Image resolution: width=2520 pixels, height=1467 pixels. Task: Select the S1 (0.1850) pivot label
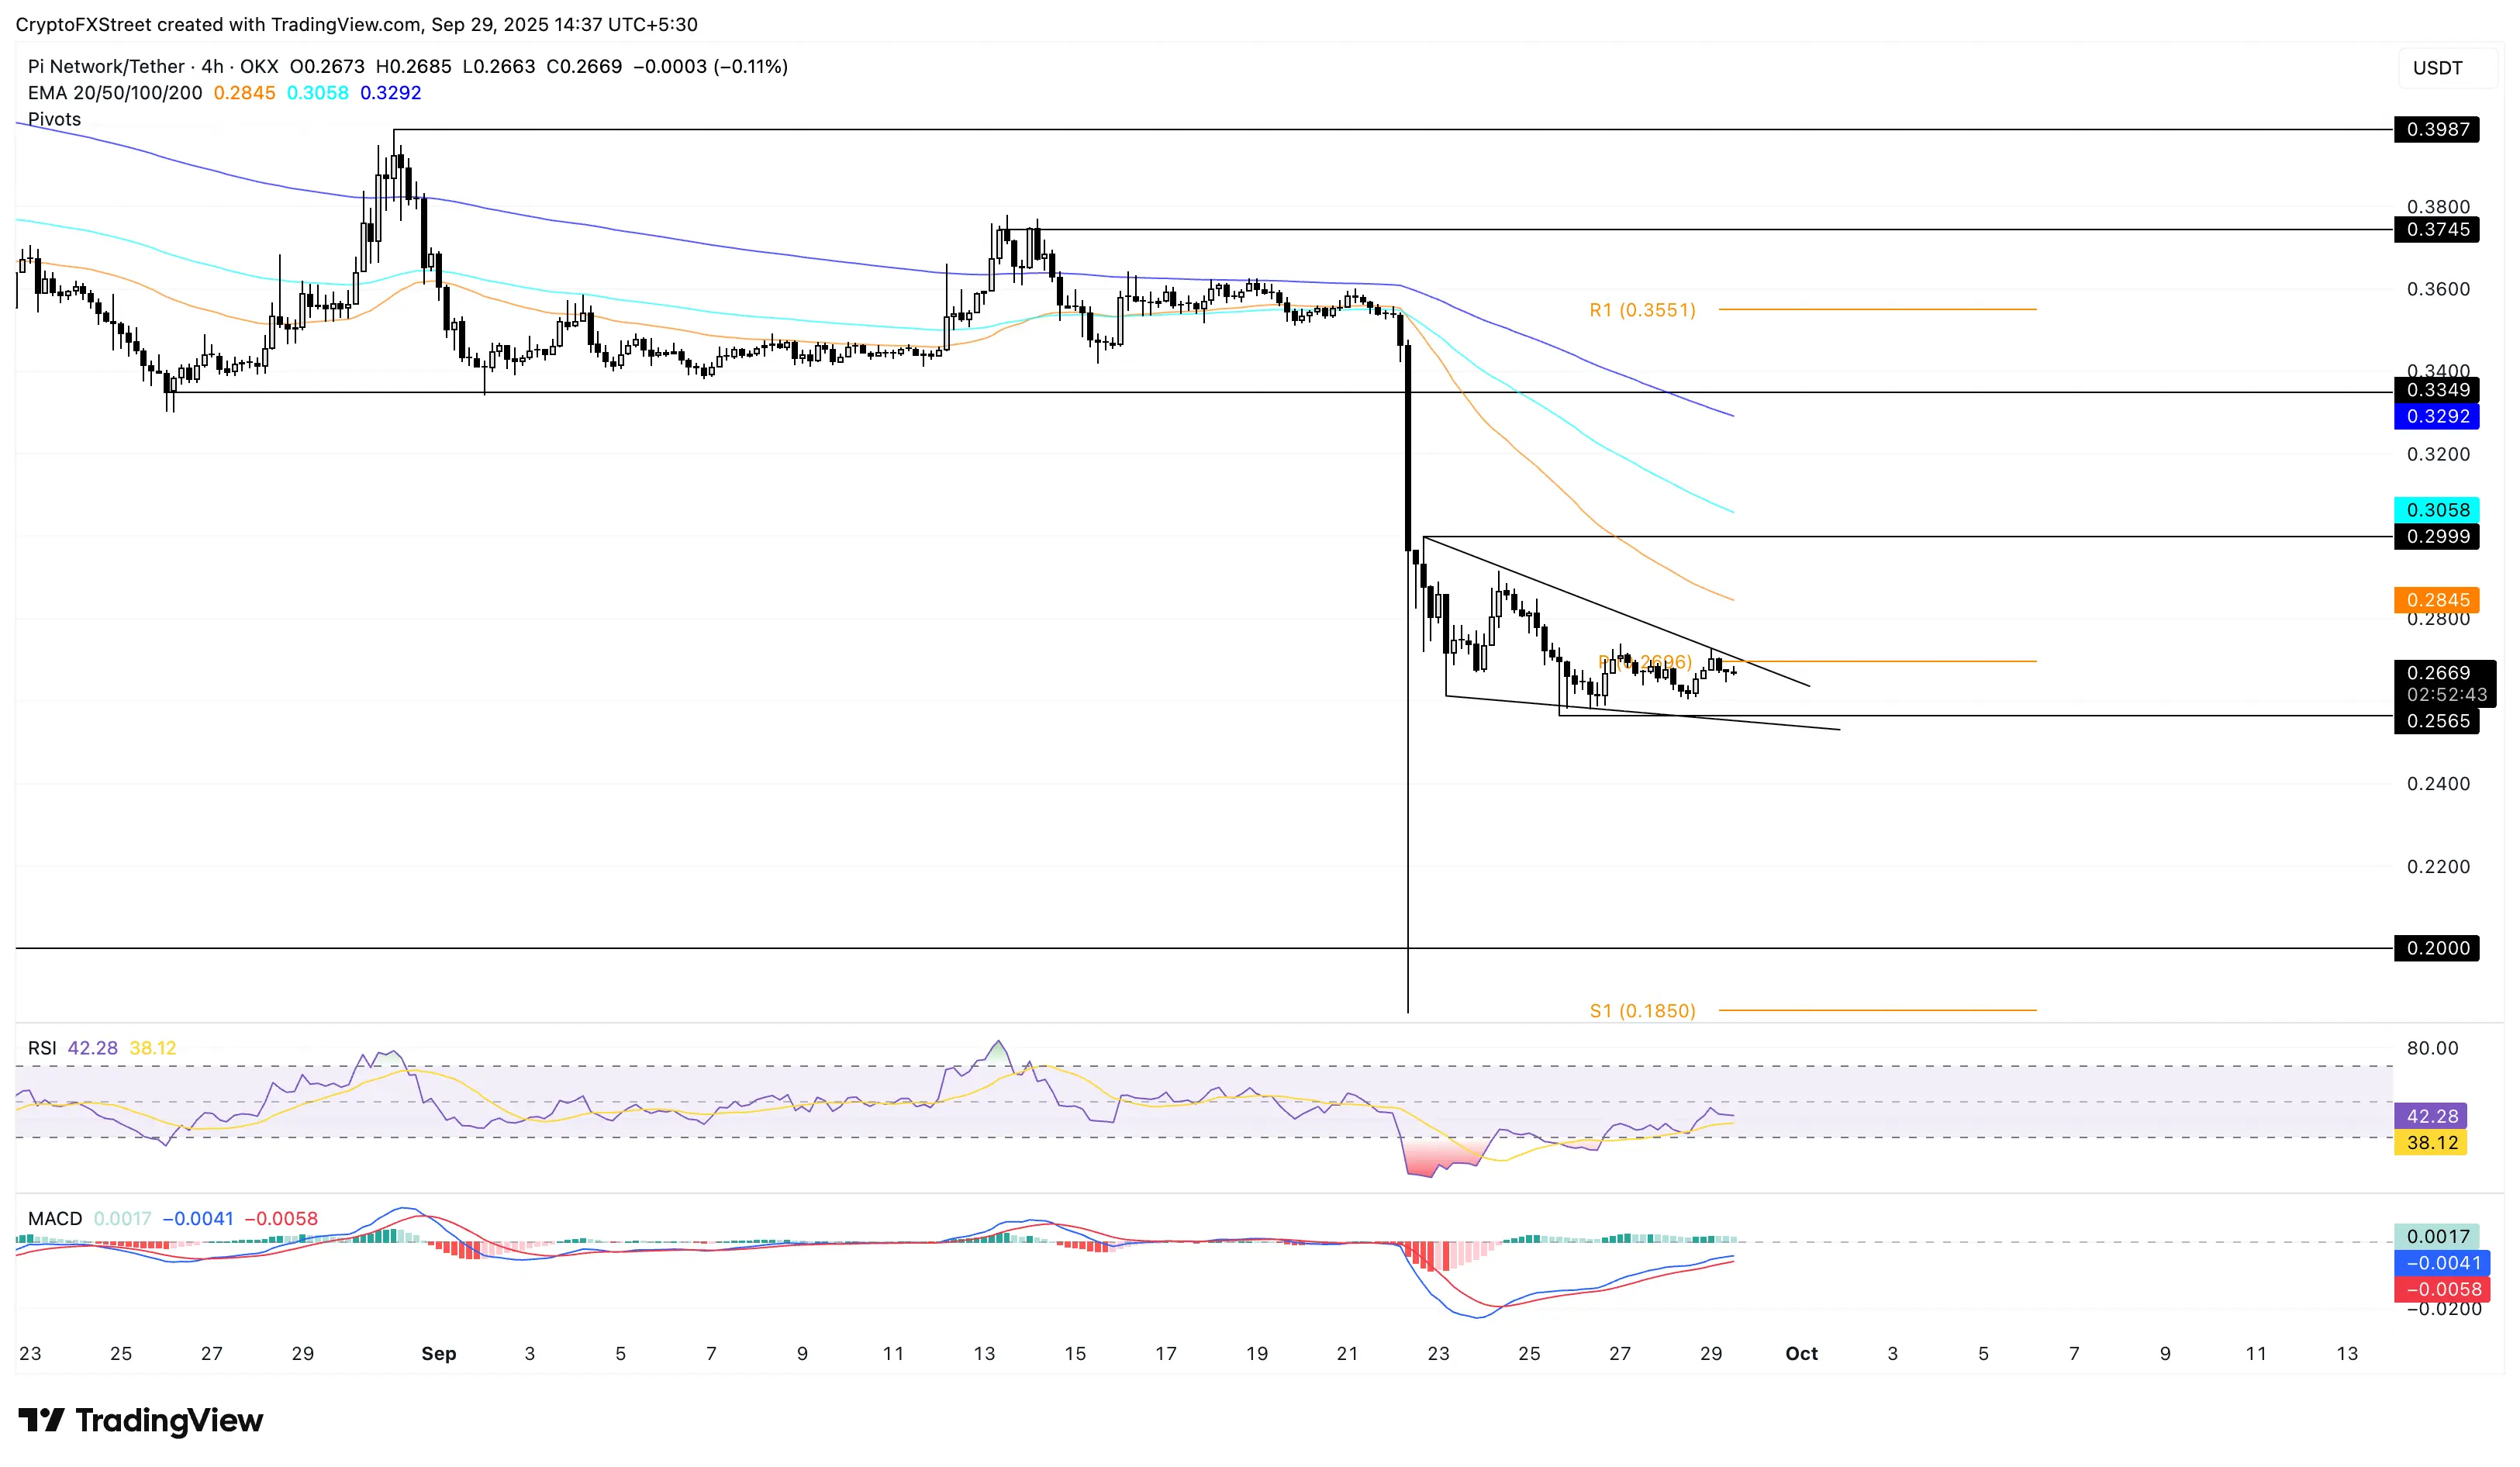tap(1643, 1011)
